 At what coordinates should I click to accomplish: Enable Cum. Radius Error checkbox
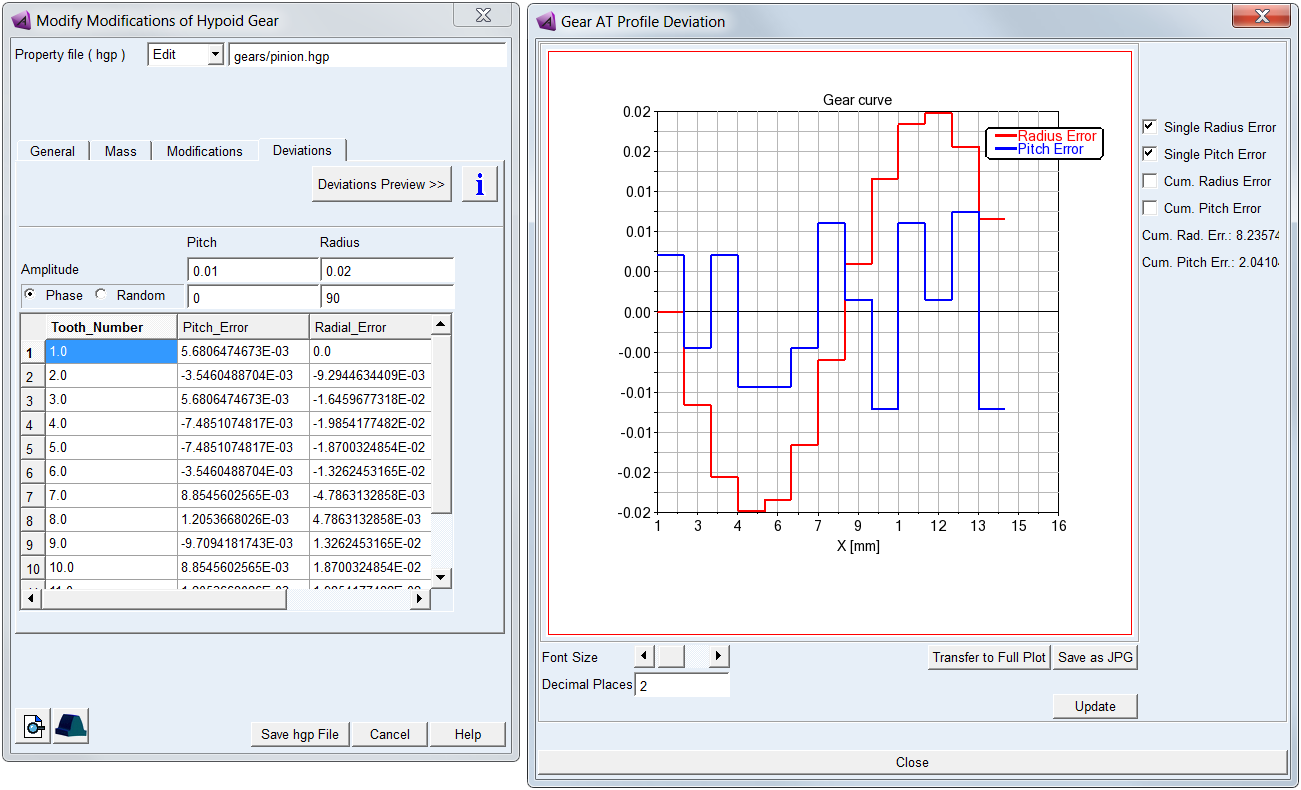(x=1150, y=181)
